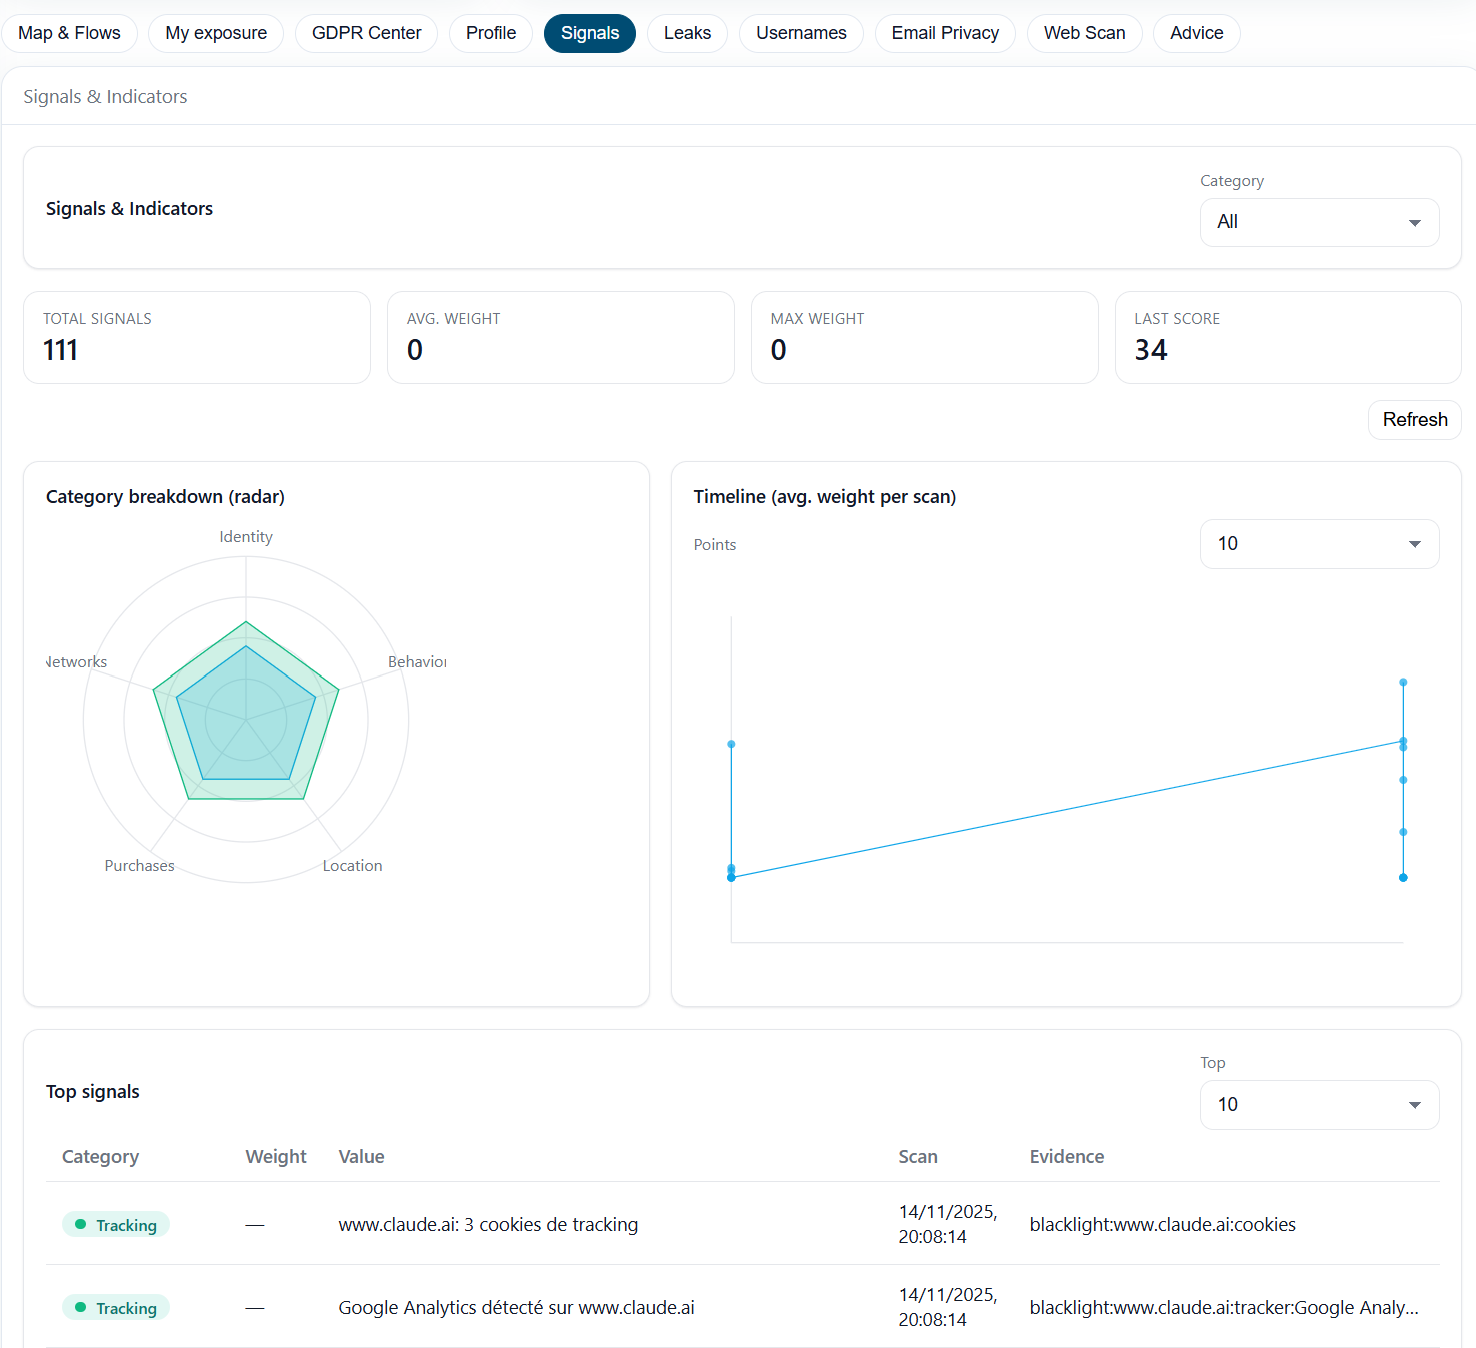Open the Email Privacy tab

(x=945, y=33)
